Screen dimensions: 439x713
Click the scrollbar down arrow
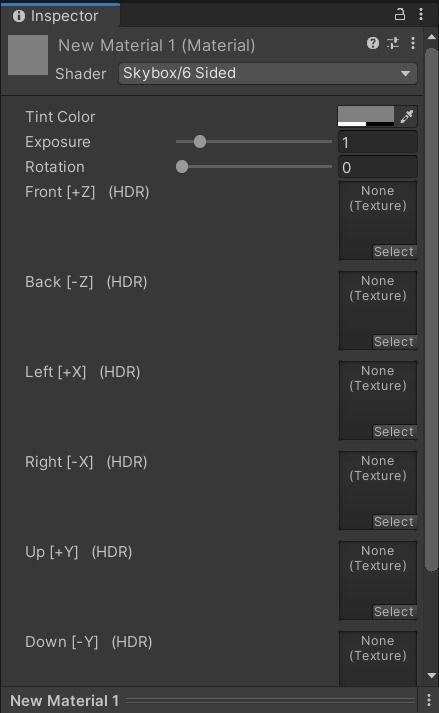point(432,676)
